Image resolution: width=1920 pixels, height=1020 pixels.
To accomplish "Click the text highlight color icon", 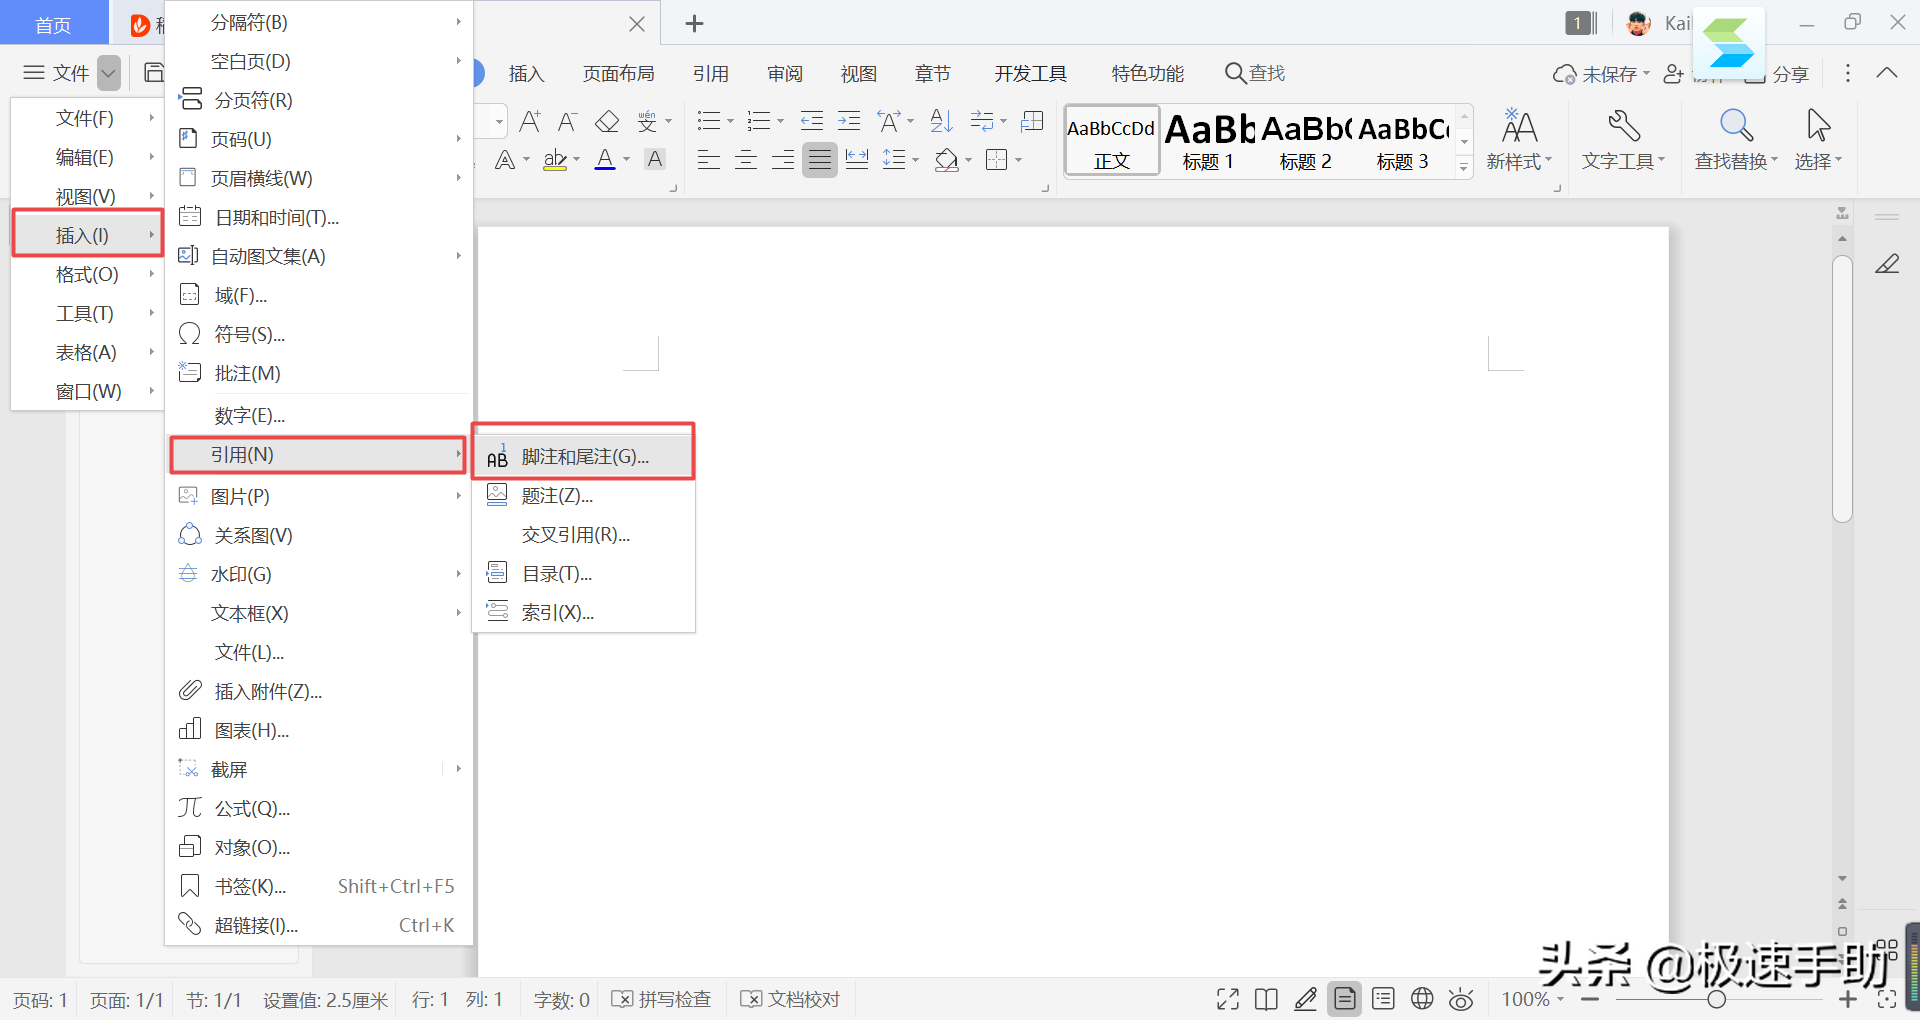I will click(x=555, y=160).
